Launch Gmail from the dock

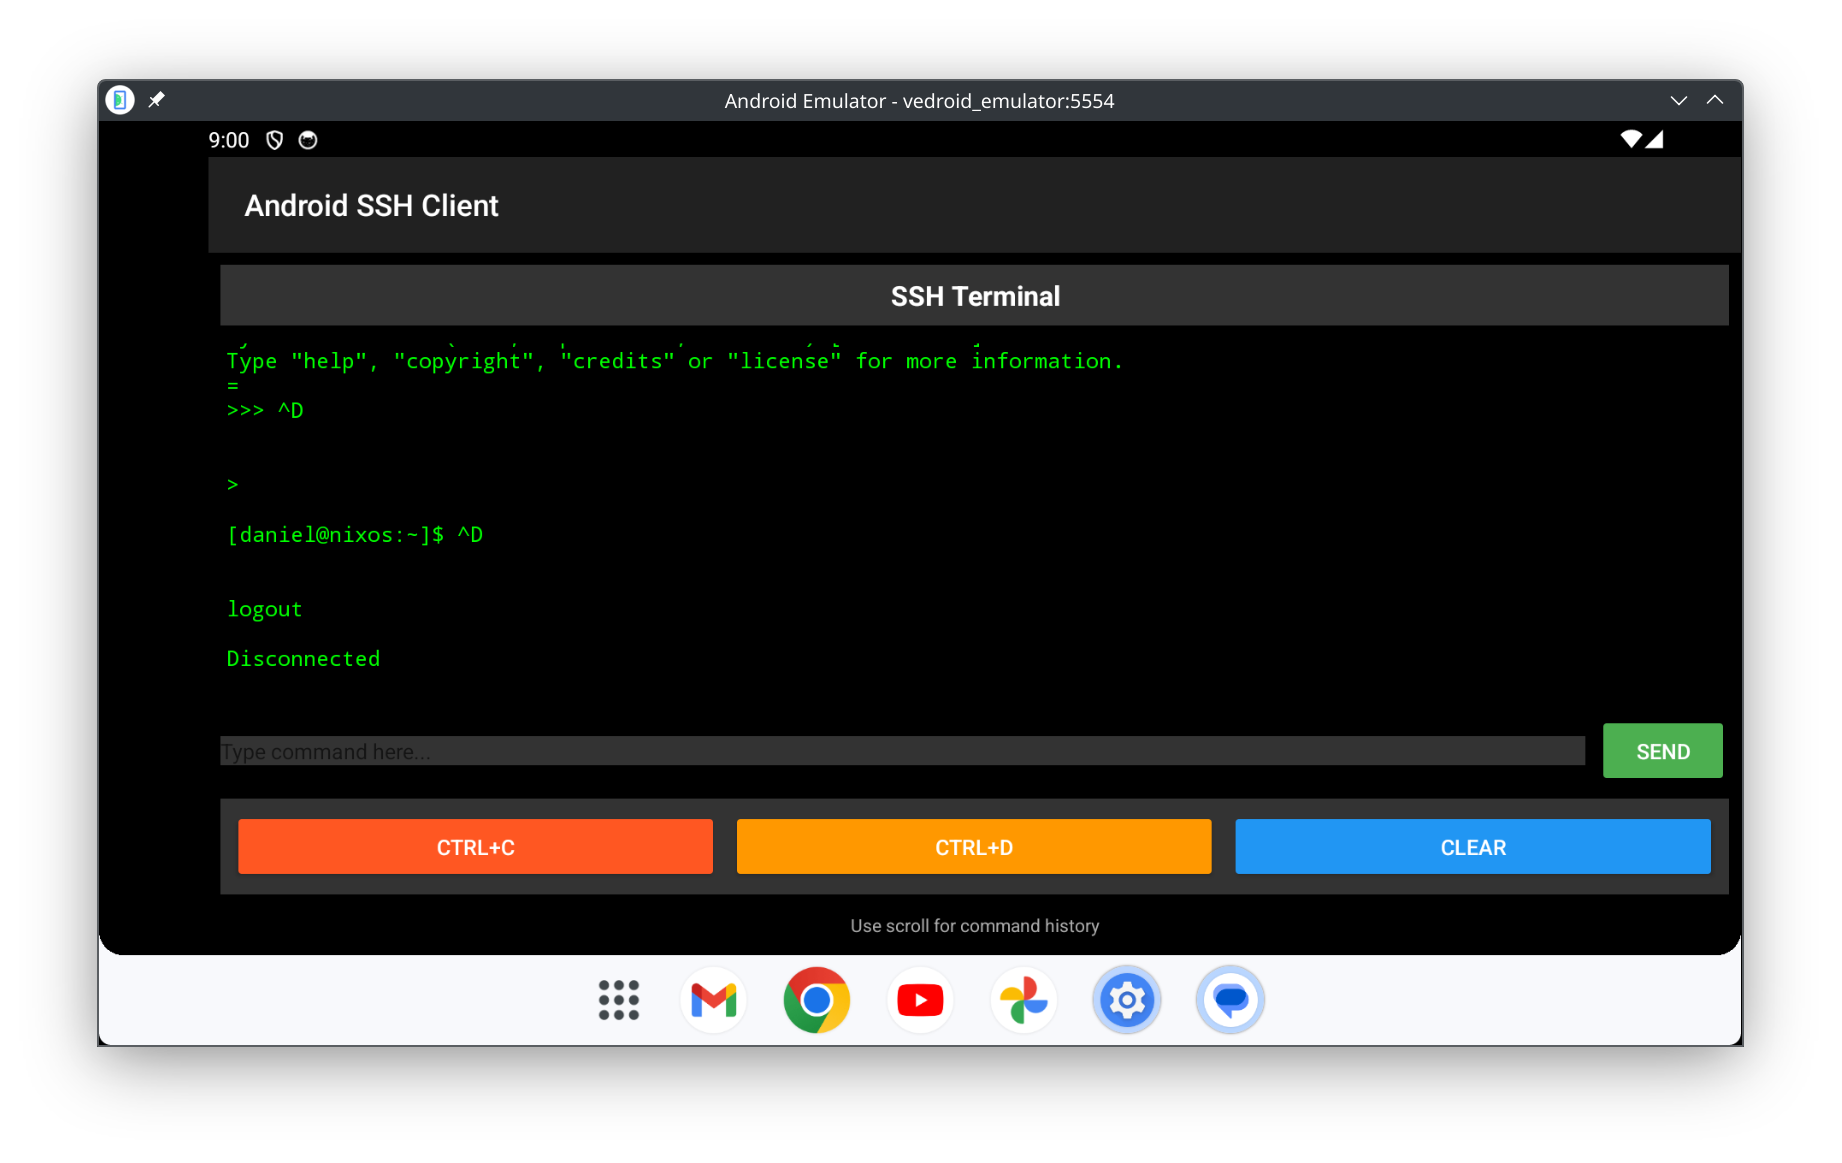coord(714,1000)
